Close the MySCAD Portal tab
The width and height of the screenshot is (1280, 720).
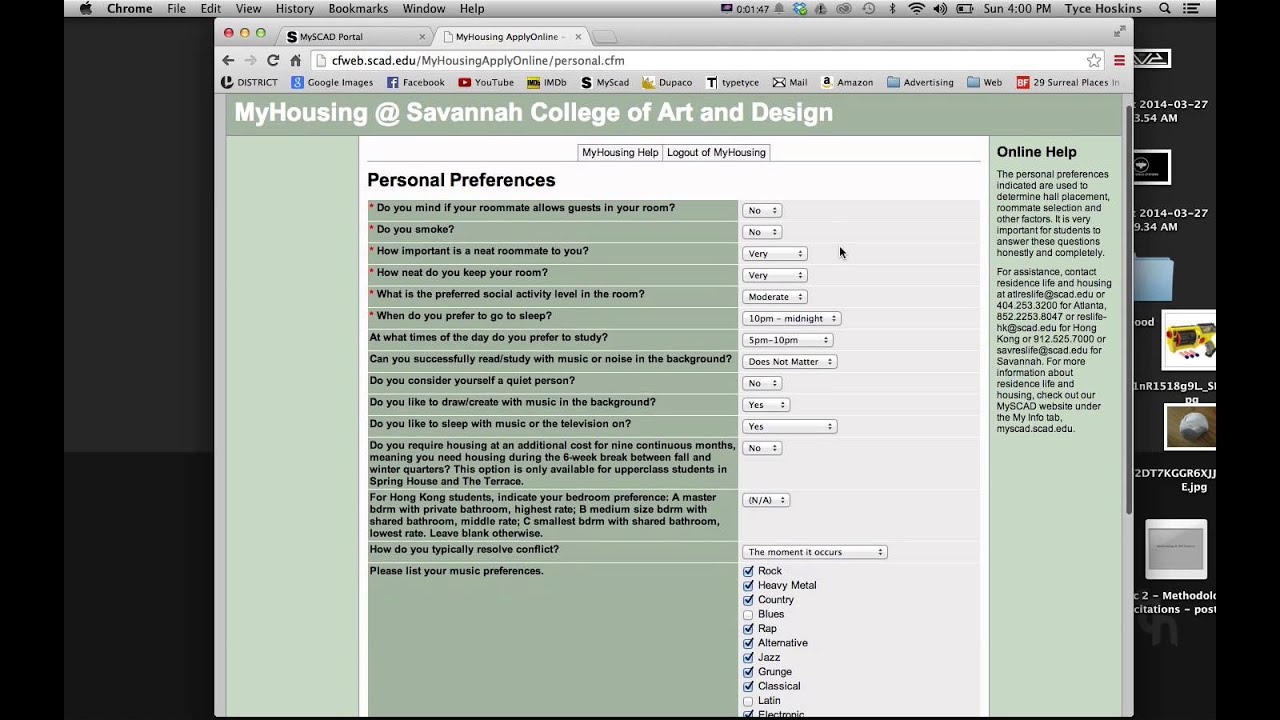click(x=421, y=37)
